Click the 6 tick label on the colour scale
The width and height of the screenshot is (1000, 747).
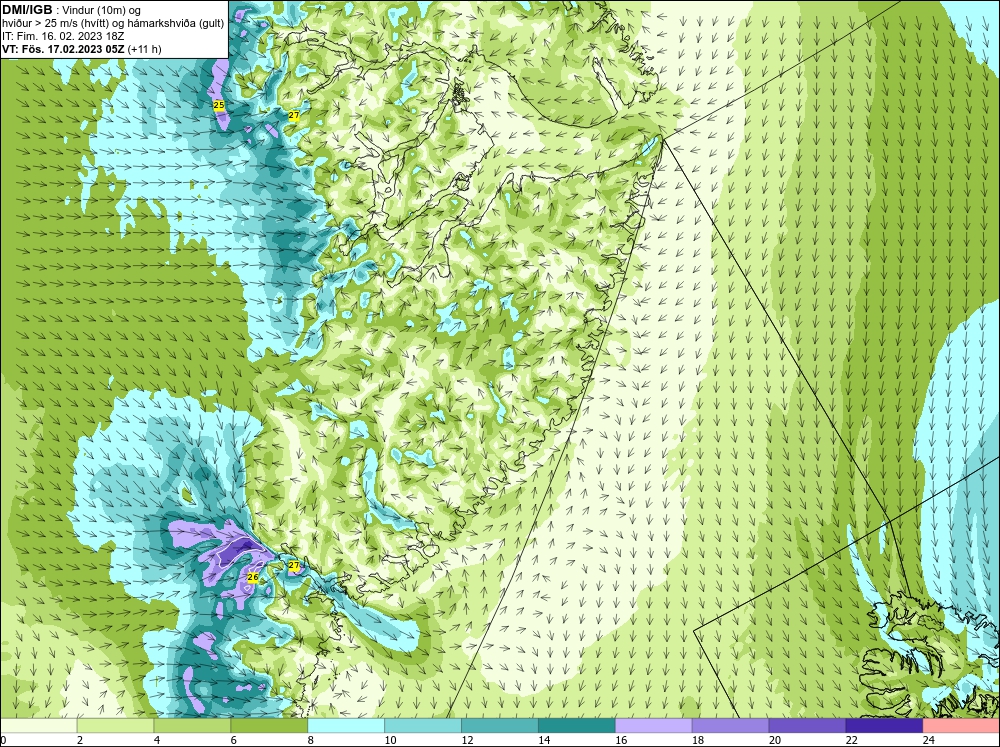click(233, 740)
